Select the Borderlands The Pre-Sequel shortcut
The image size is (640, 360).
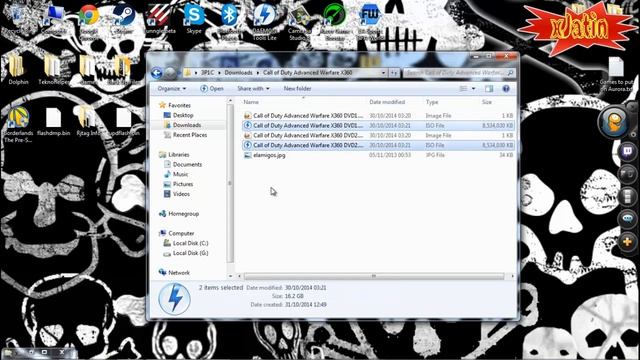pos(18,124)
